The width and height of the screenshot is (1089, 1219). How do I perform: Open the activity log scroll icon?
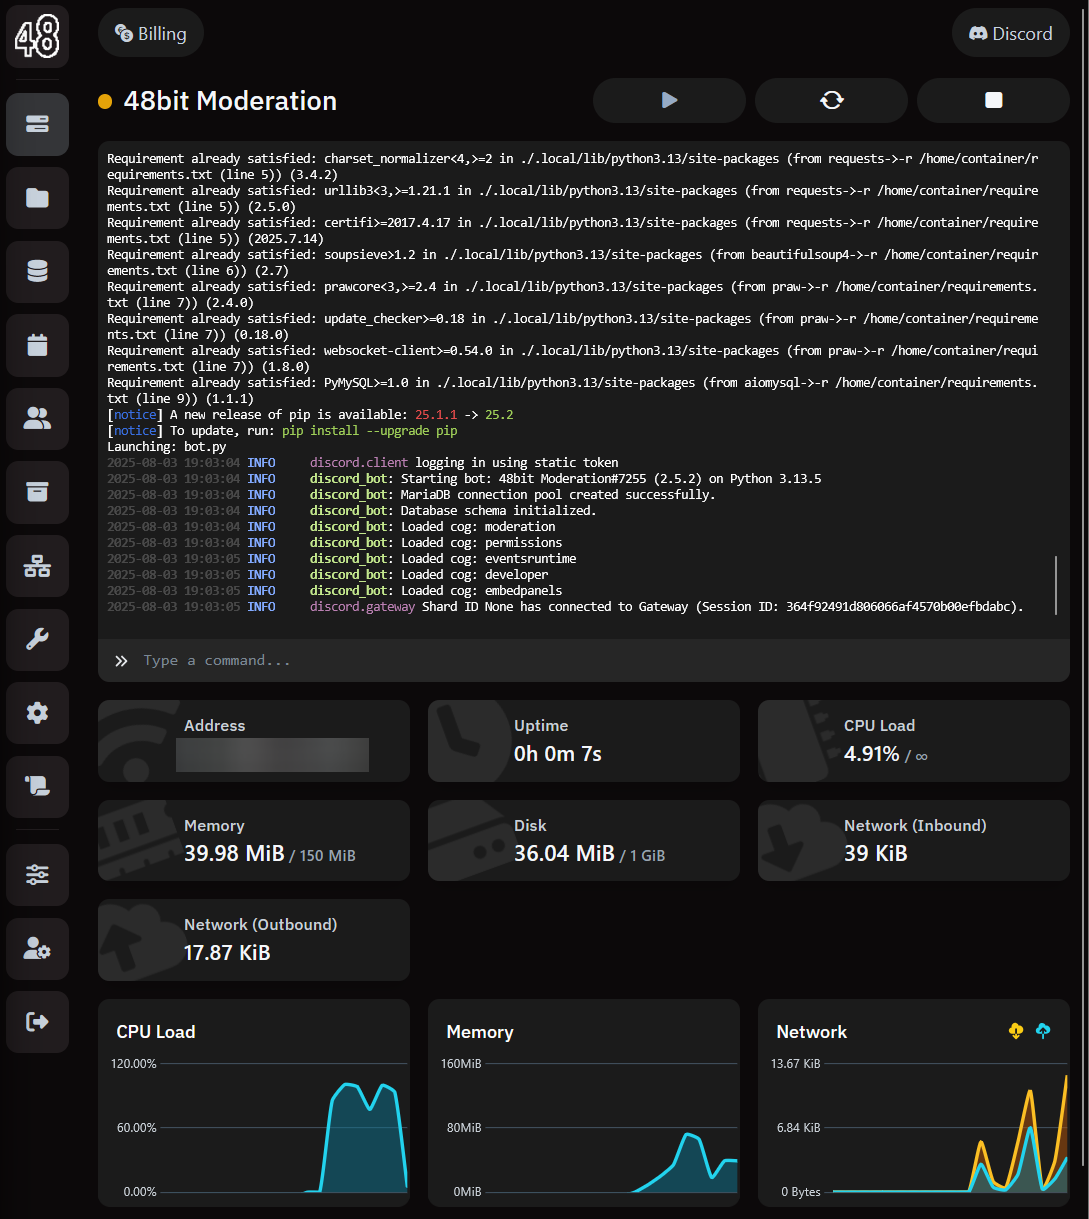click(38, 787)
